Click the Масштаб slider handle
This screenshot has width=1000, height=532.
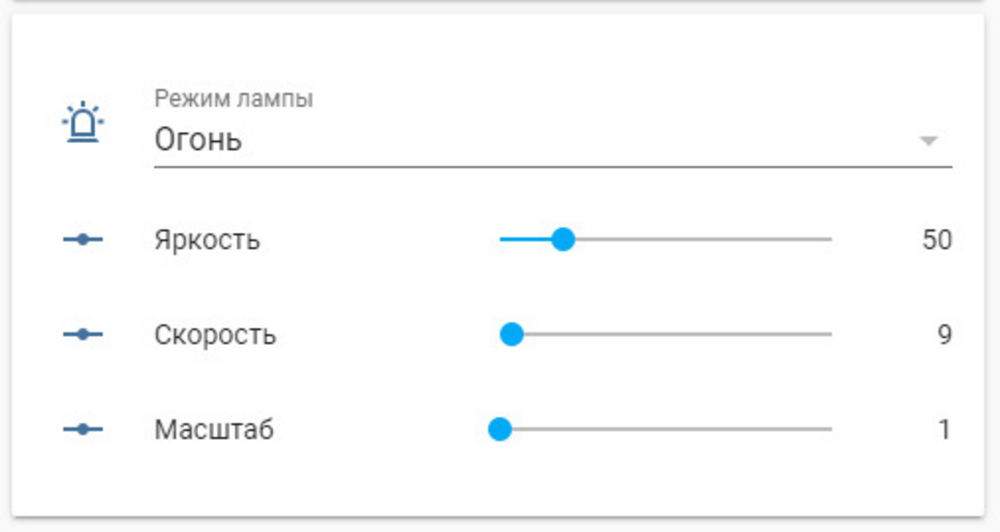click(x=500, y=429)
